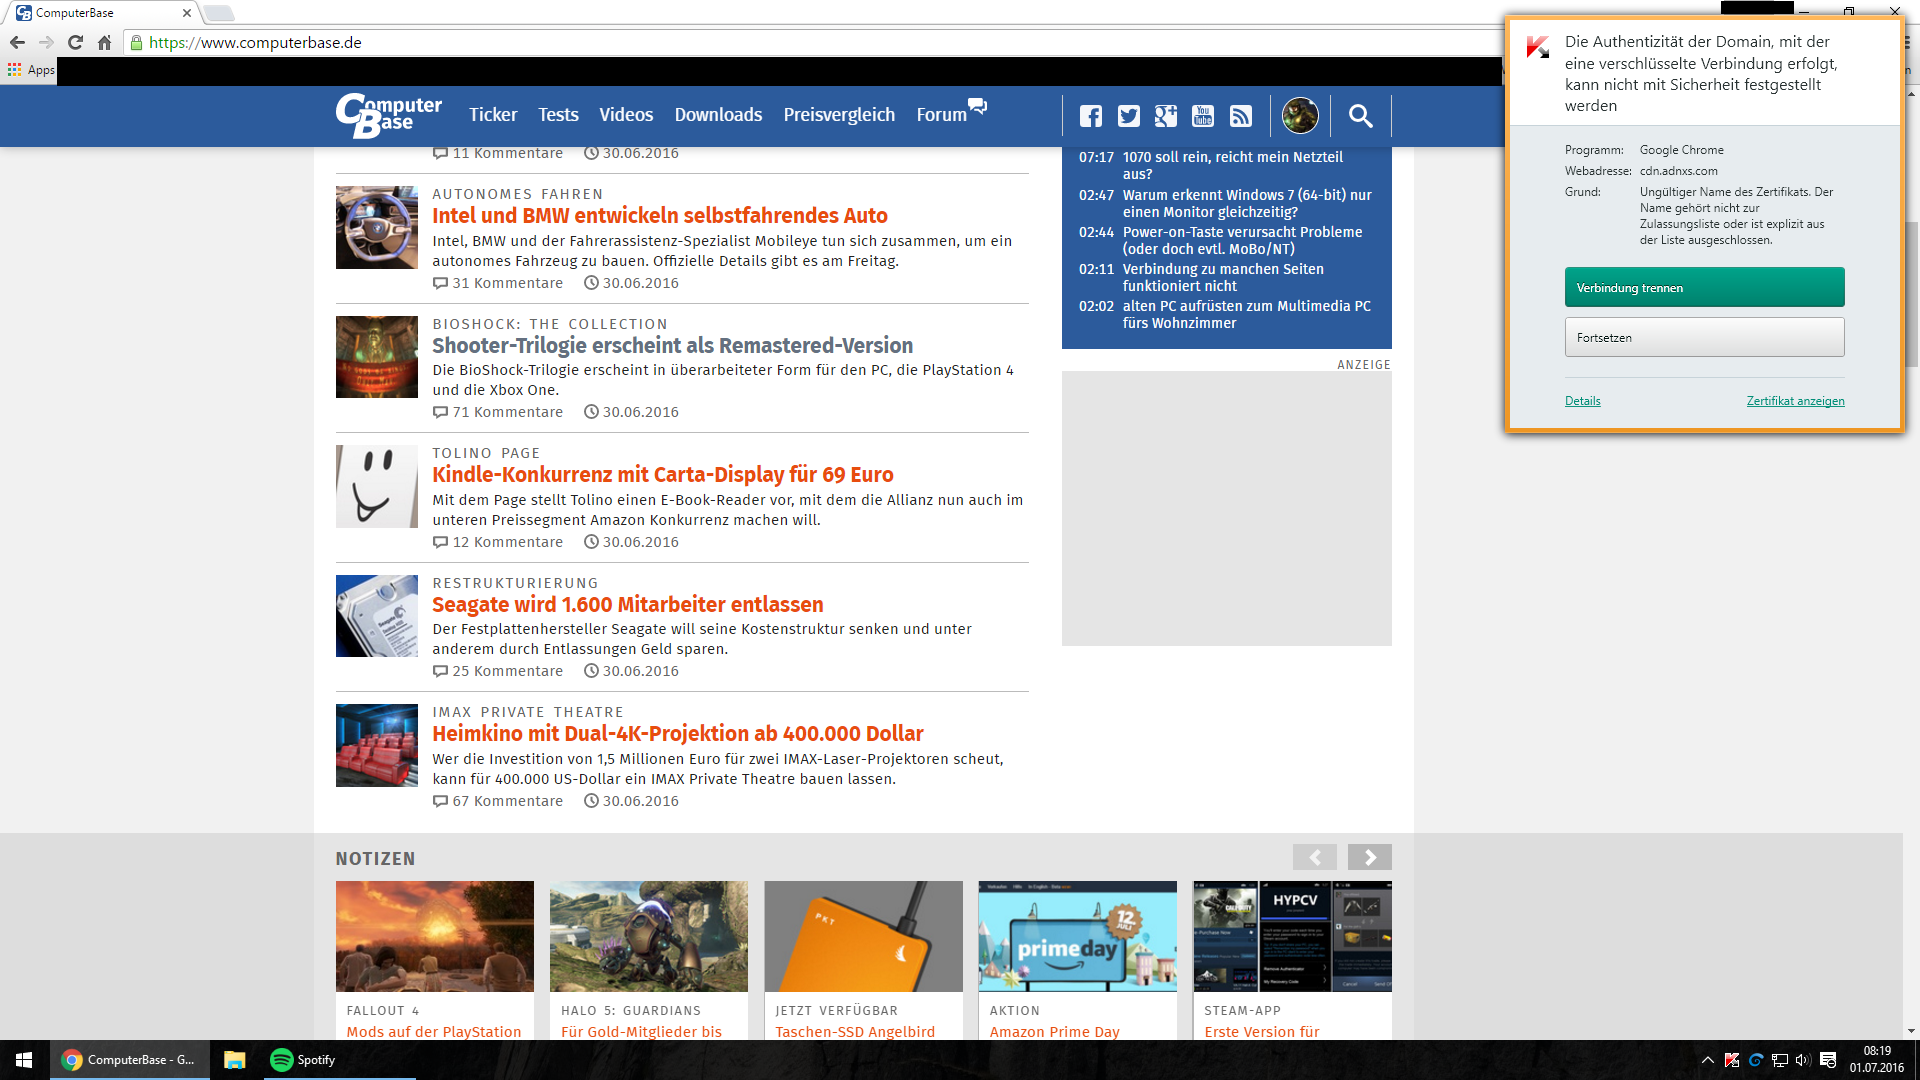Go to Chrome home page icon

104,42
